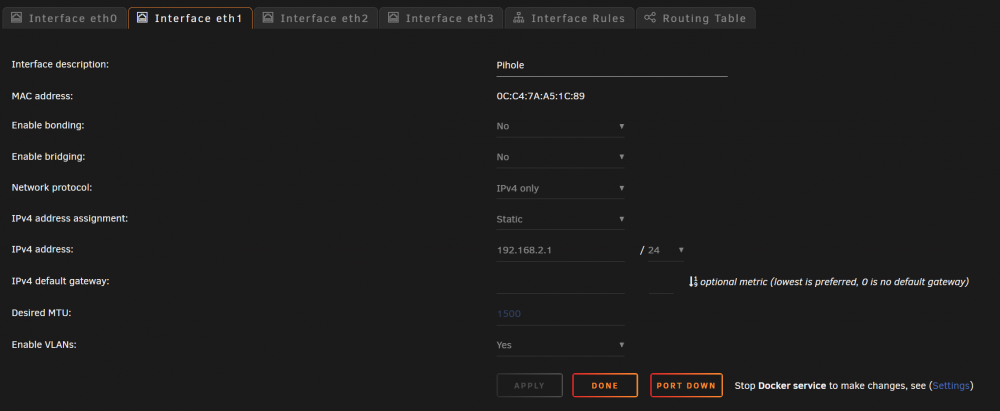The height and width of the screenshot is (411, 1000).
Task: Edit the Interface description field showing Pihole
Action: point(612,65)
